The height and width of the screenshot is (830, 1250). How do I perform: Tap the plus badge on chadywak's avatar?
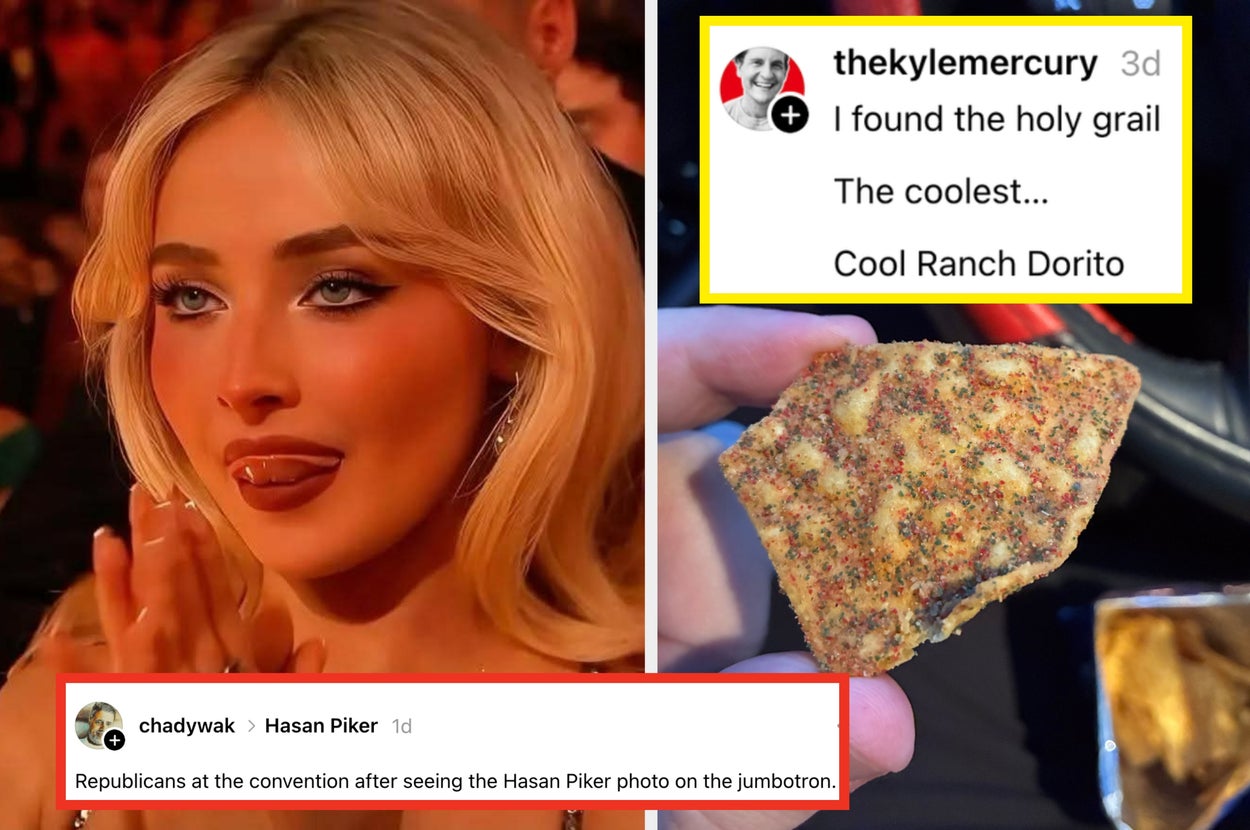115,740
